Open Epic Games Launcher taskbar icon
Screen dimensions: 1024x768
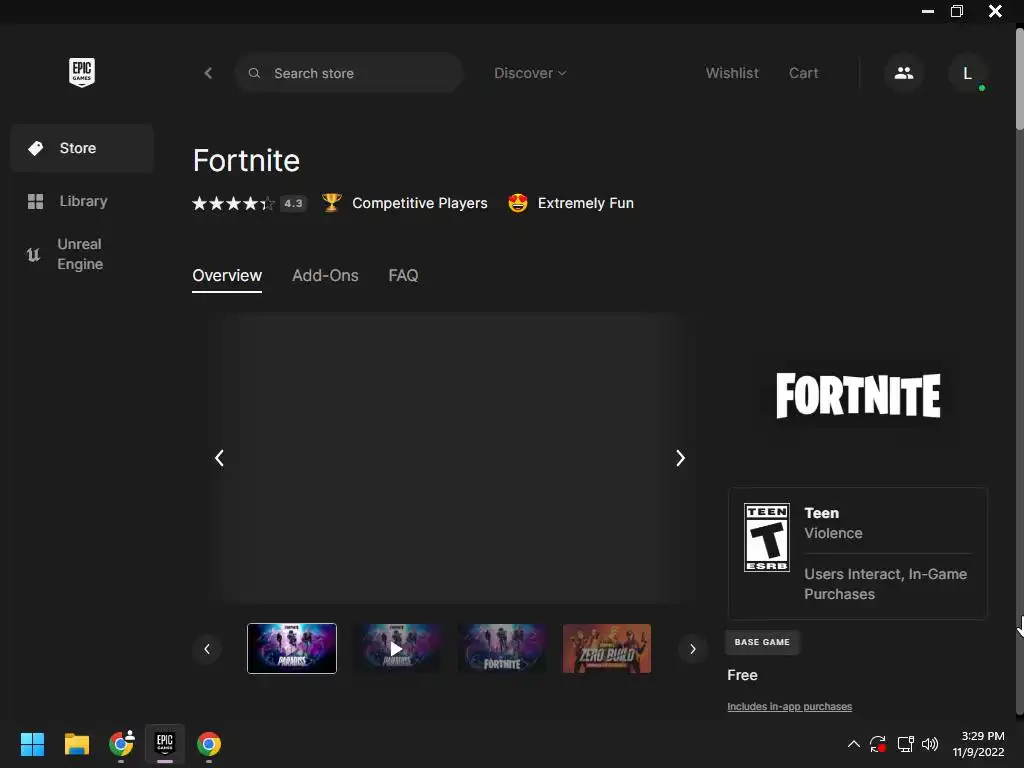[x=165, y=743]
